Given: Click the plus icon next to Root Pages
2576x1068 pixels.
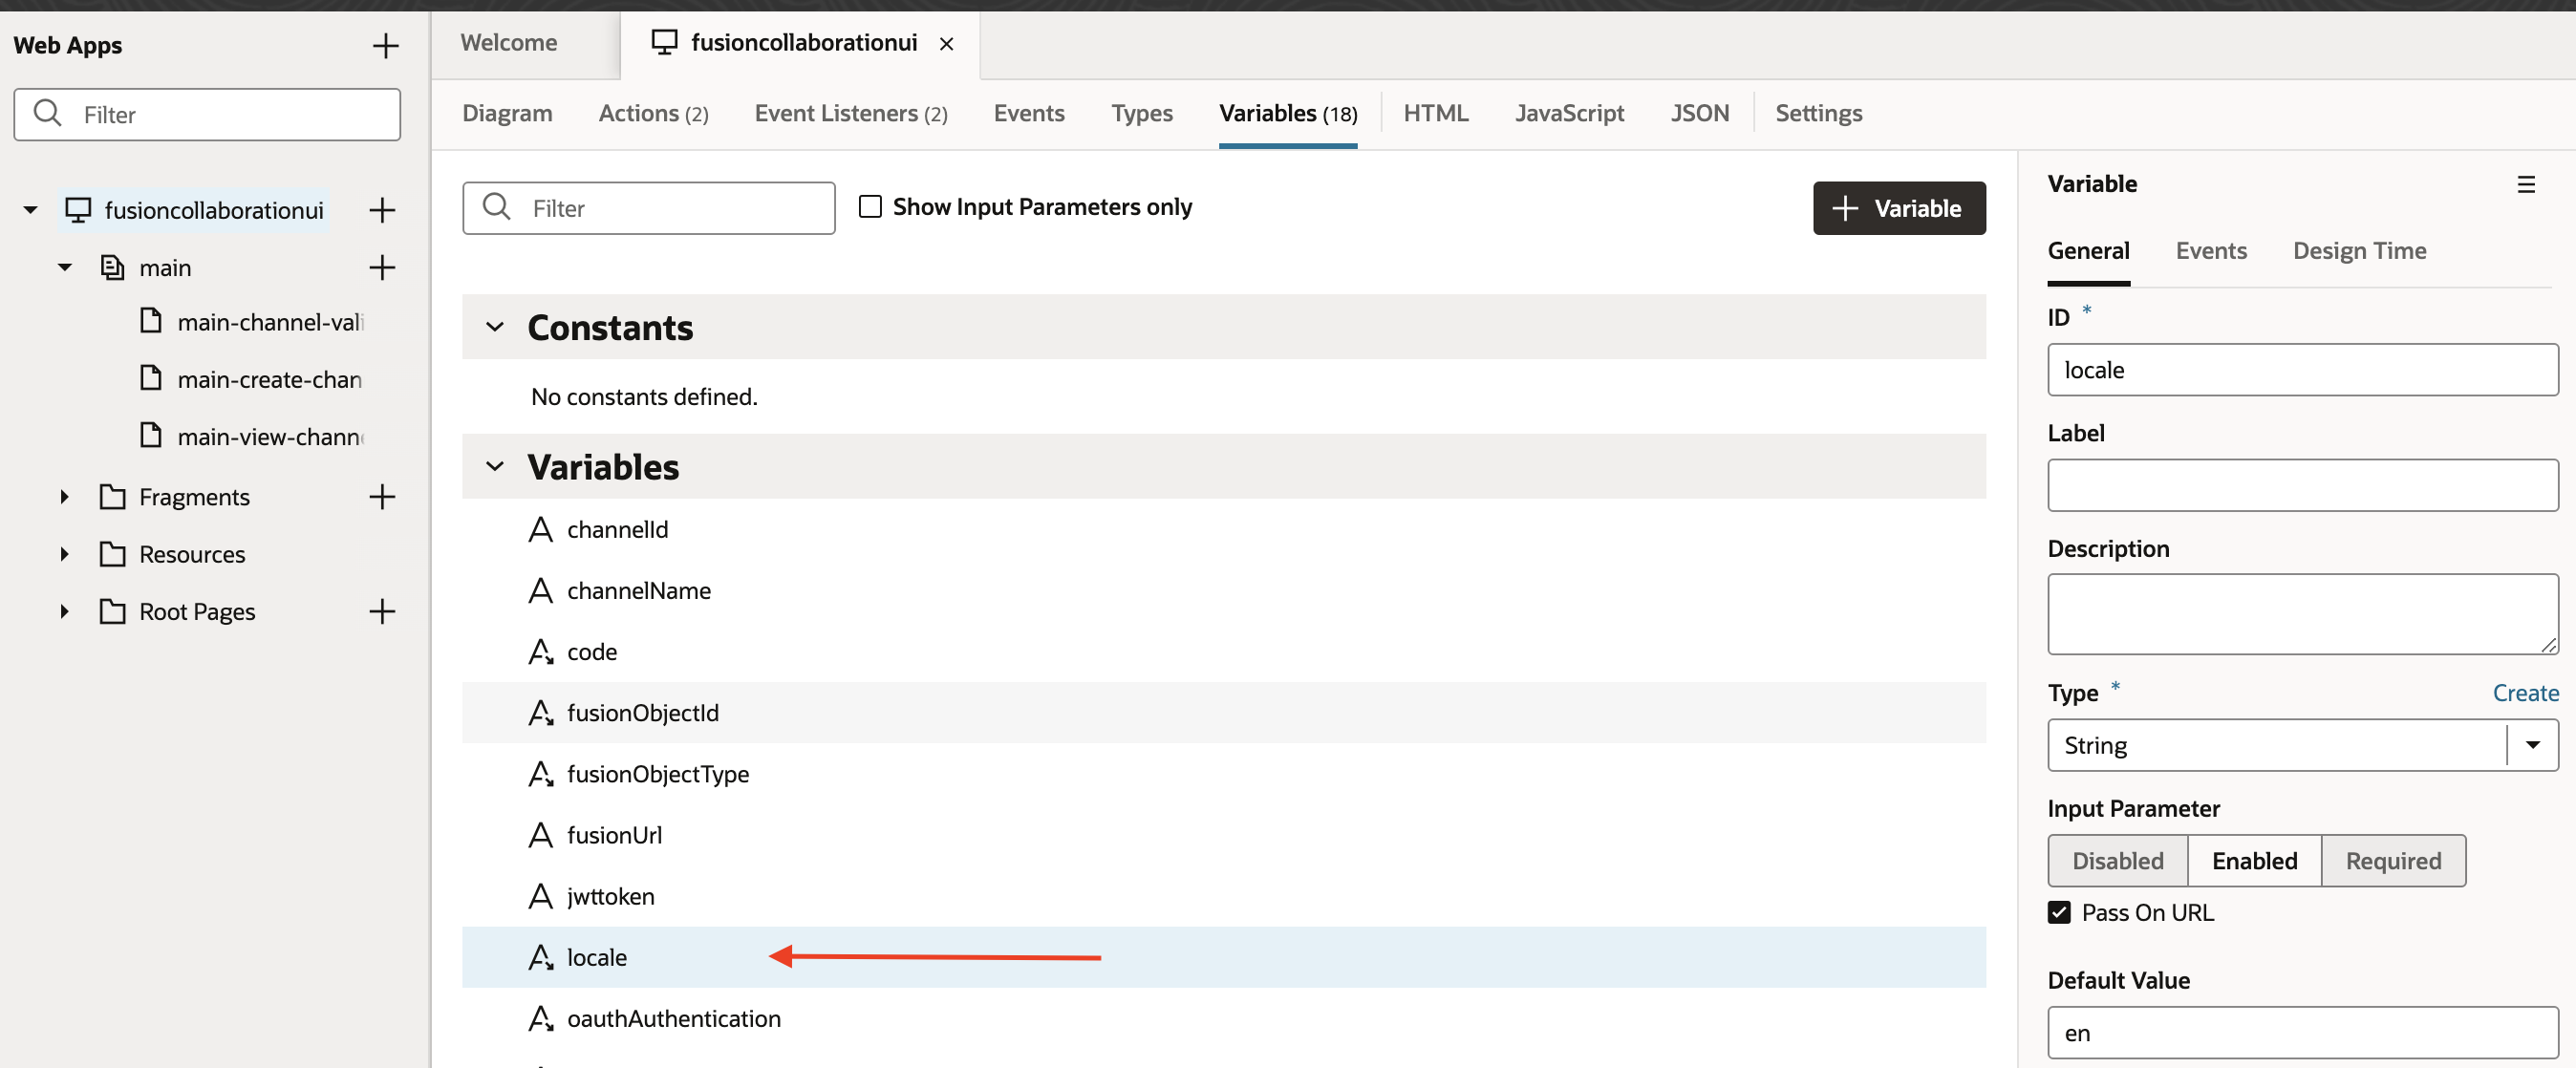Looking at the screenshot, I should coord(382,611).
